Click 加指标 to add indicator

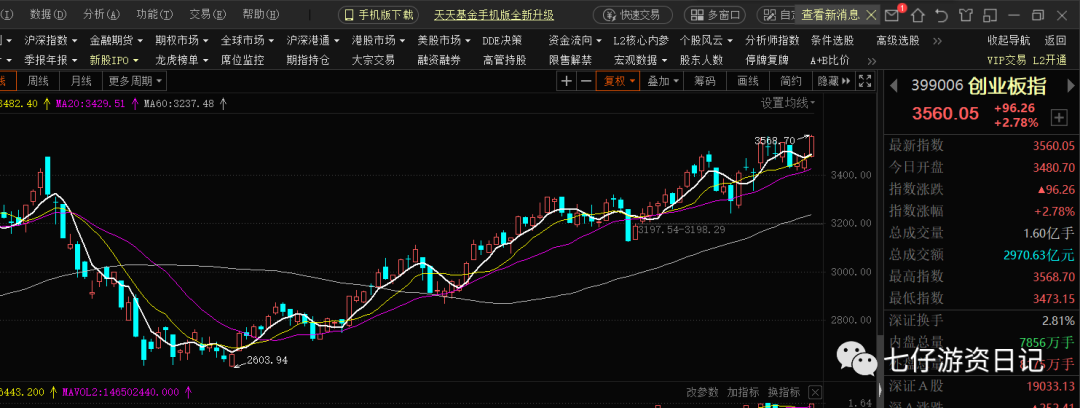point(745,392)
